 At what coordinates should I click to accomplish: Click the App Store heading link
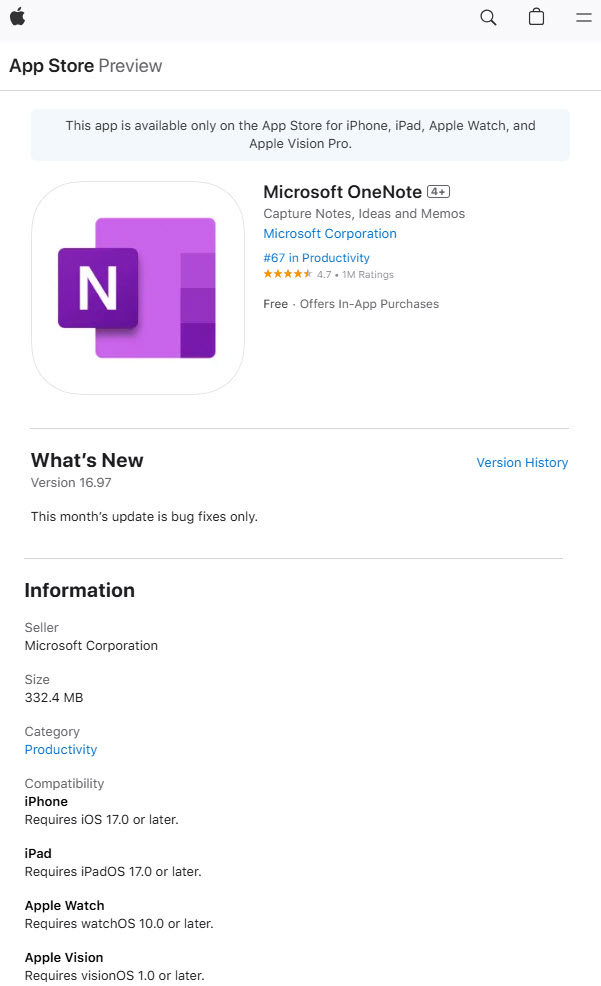[52, 65]
